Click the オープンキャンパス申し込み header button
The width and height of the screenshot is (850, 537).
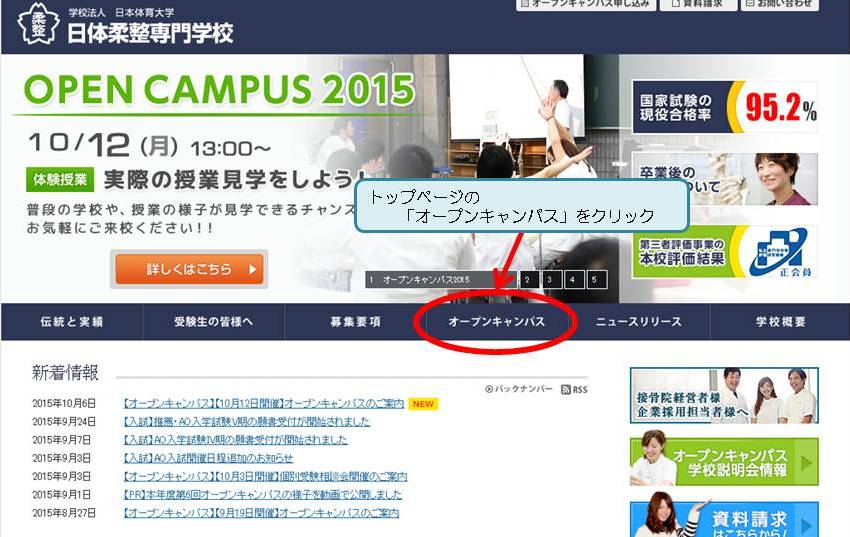point(584,5)
